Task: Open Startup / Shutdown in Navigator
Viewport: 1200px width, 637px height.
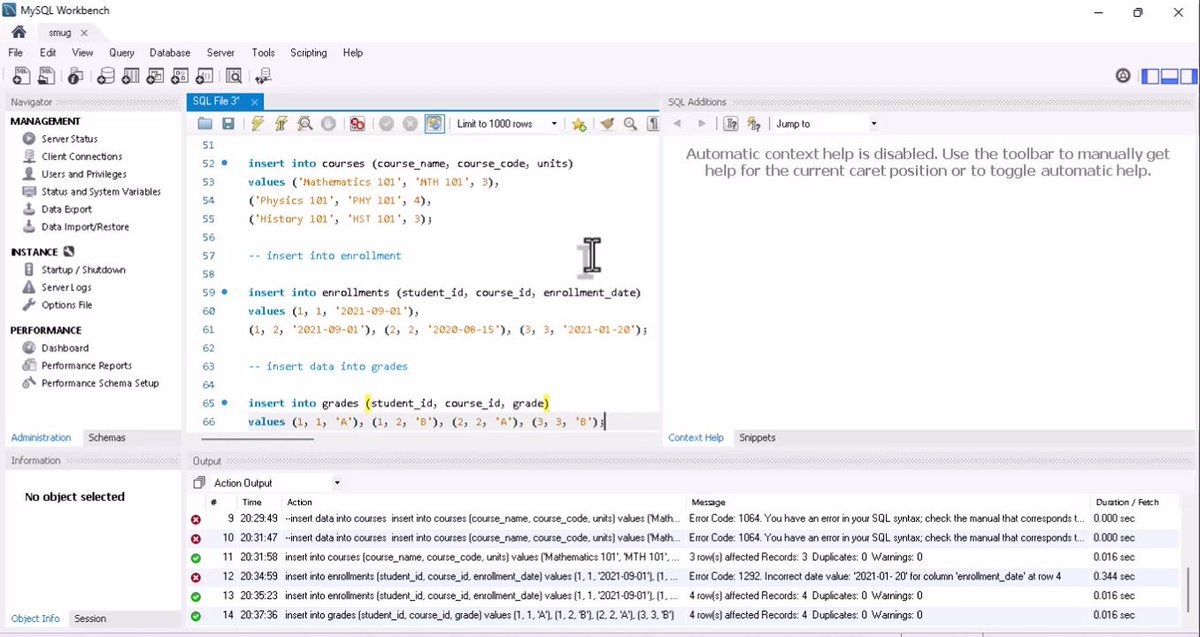Action: click(x=83, y=270)
